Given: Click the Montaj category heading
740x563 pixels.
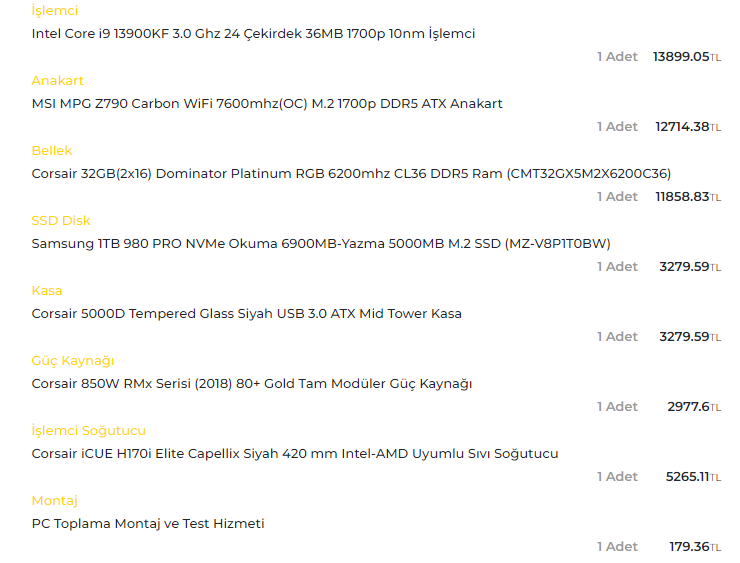Looking at the screenshot, I should 54,501.
